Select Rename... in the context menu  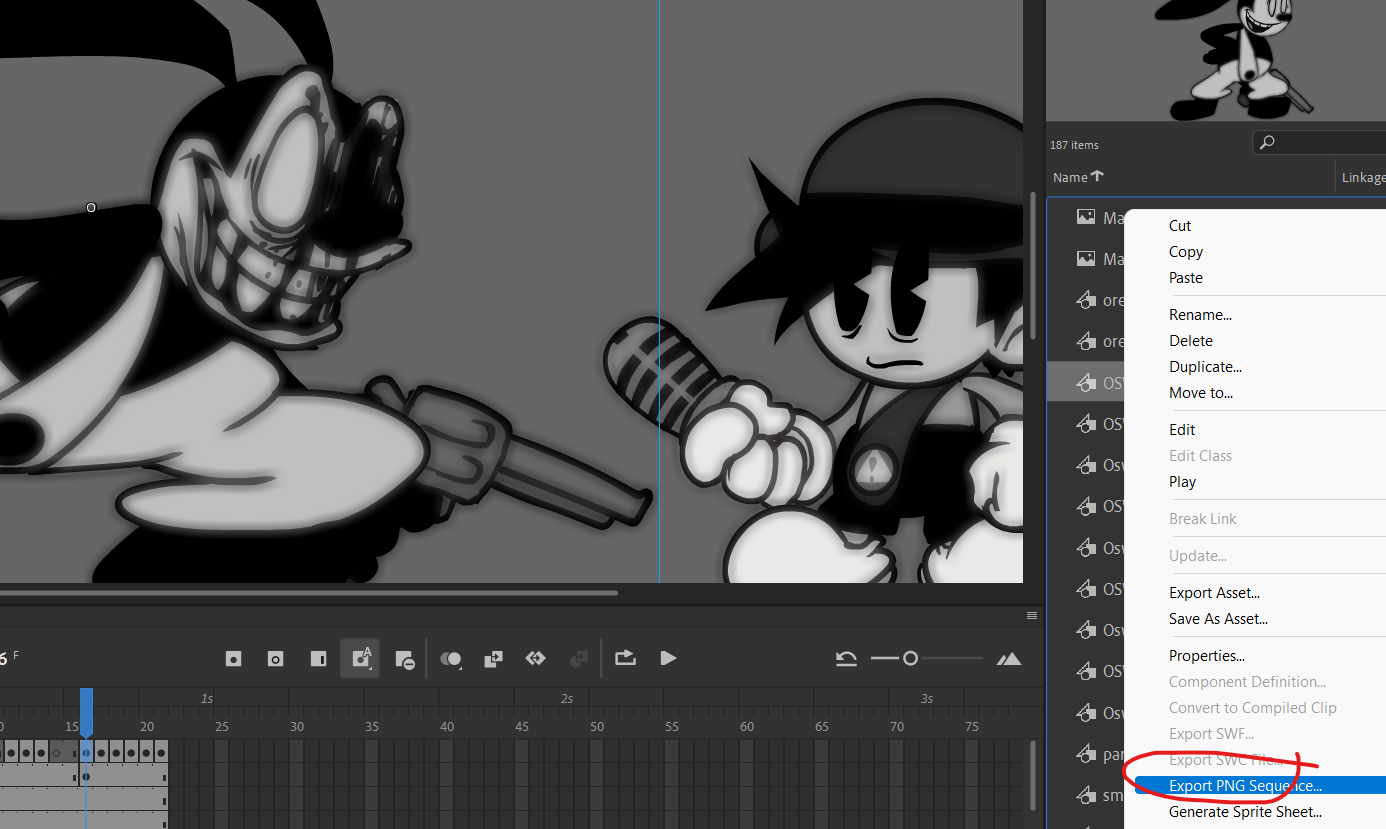(x=1200, y=314)
